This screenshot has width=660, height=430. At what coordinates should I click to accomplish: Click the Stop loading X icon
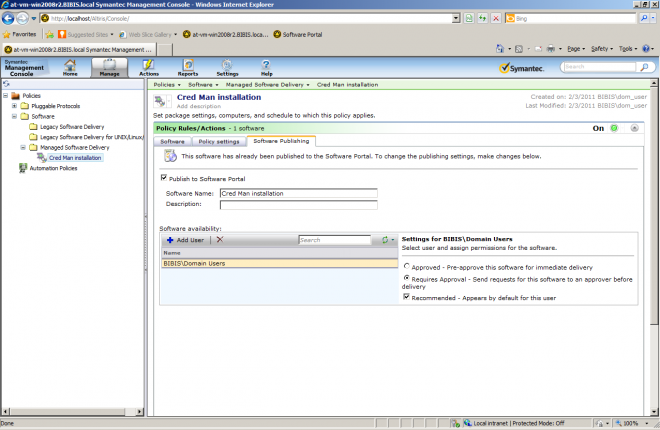496,19
